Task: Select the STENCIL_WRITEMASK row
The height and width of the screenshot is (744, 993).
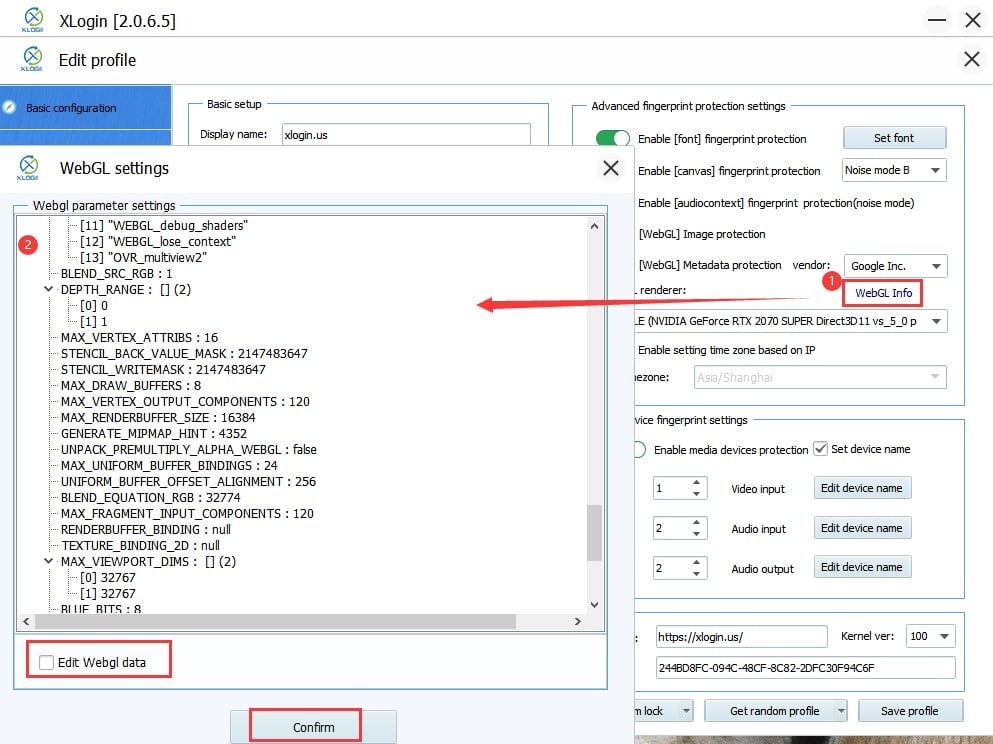Action: click(x=163, y=369)
